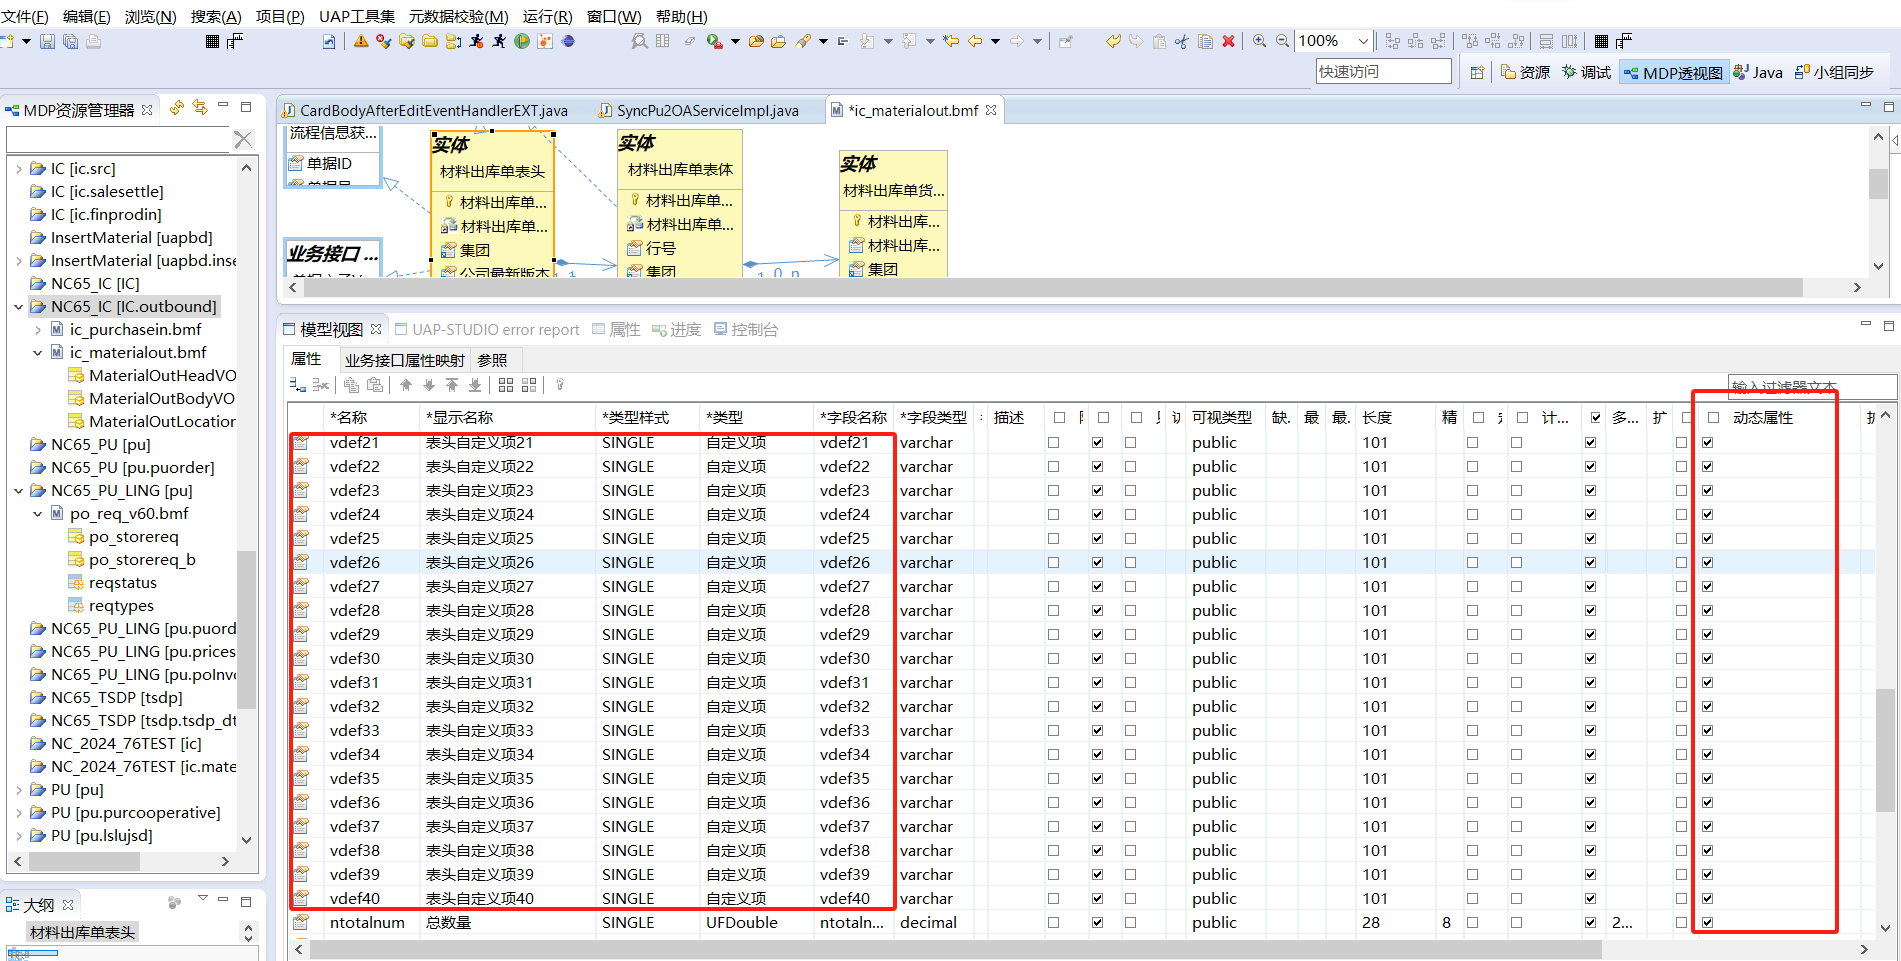Viewport: 1901px width, 961px height.
Task: Click the Save All toolbar icon
Action: (x=70, y=42)
